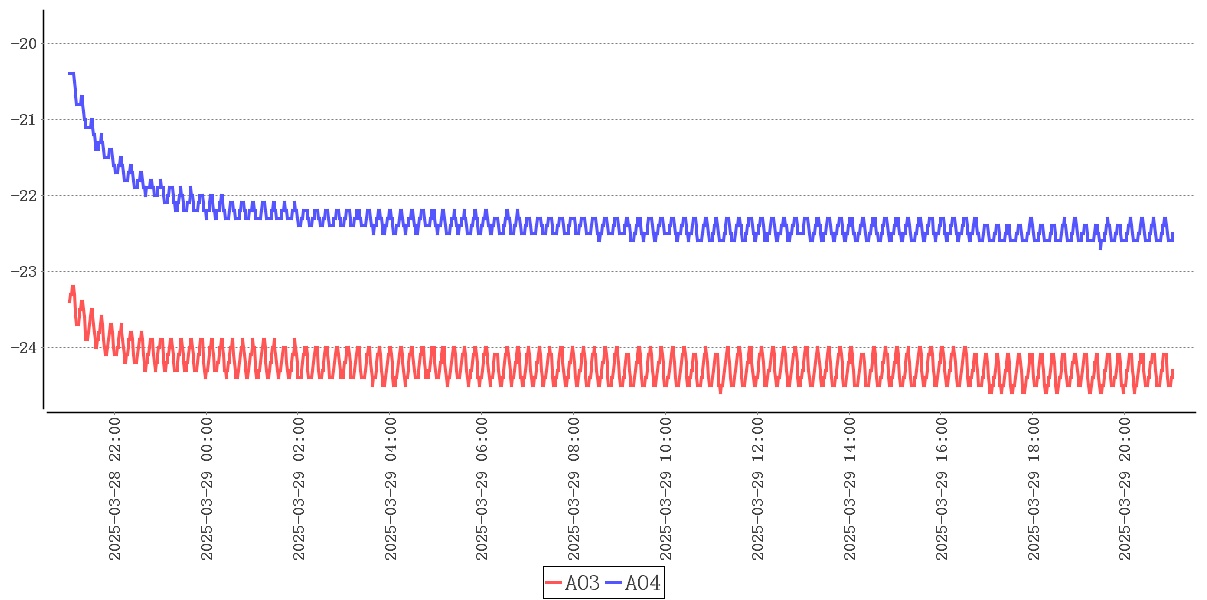The height and width of the screenshot is (600, 1207).
Task: Select the -23 y-axis value label
Action: 23,271
